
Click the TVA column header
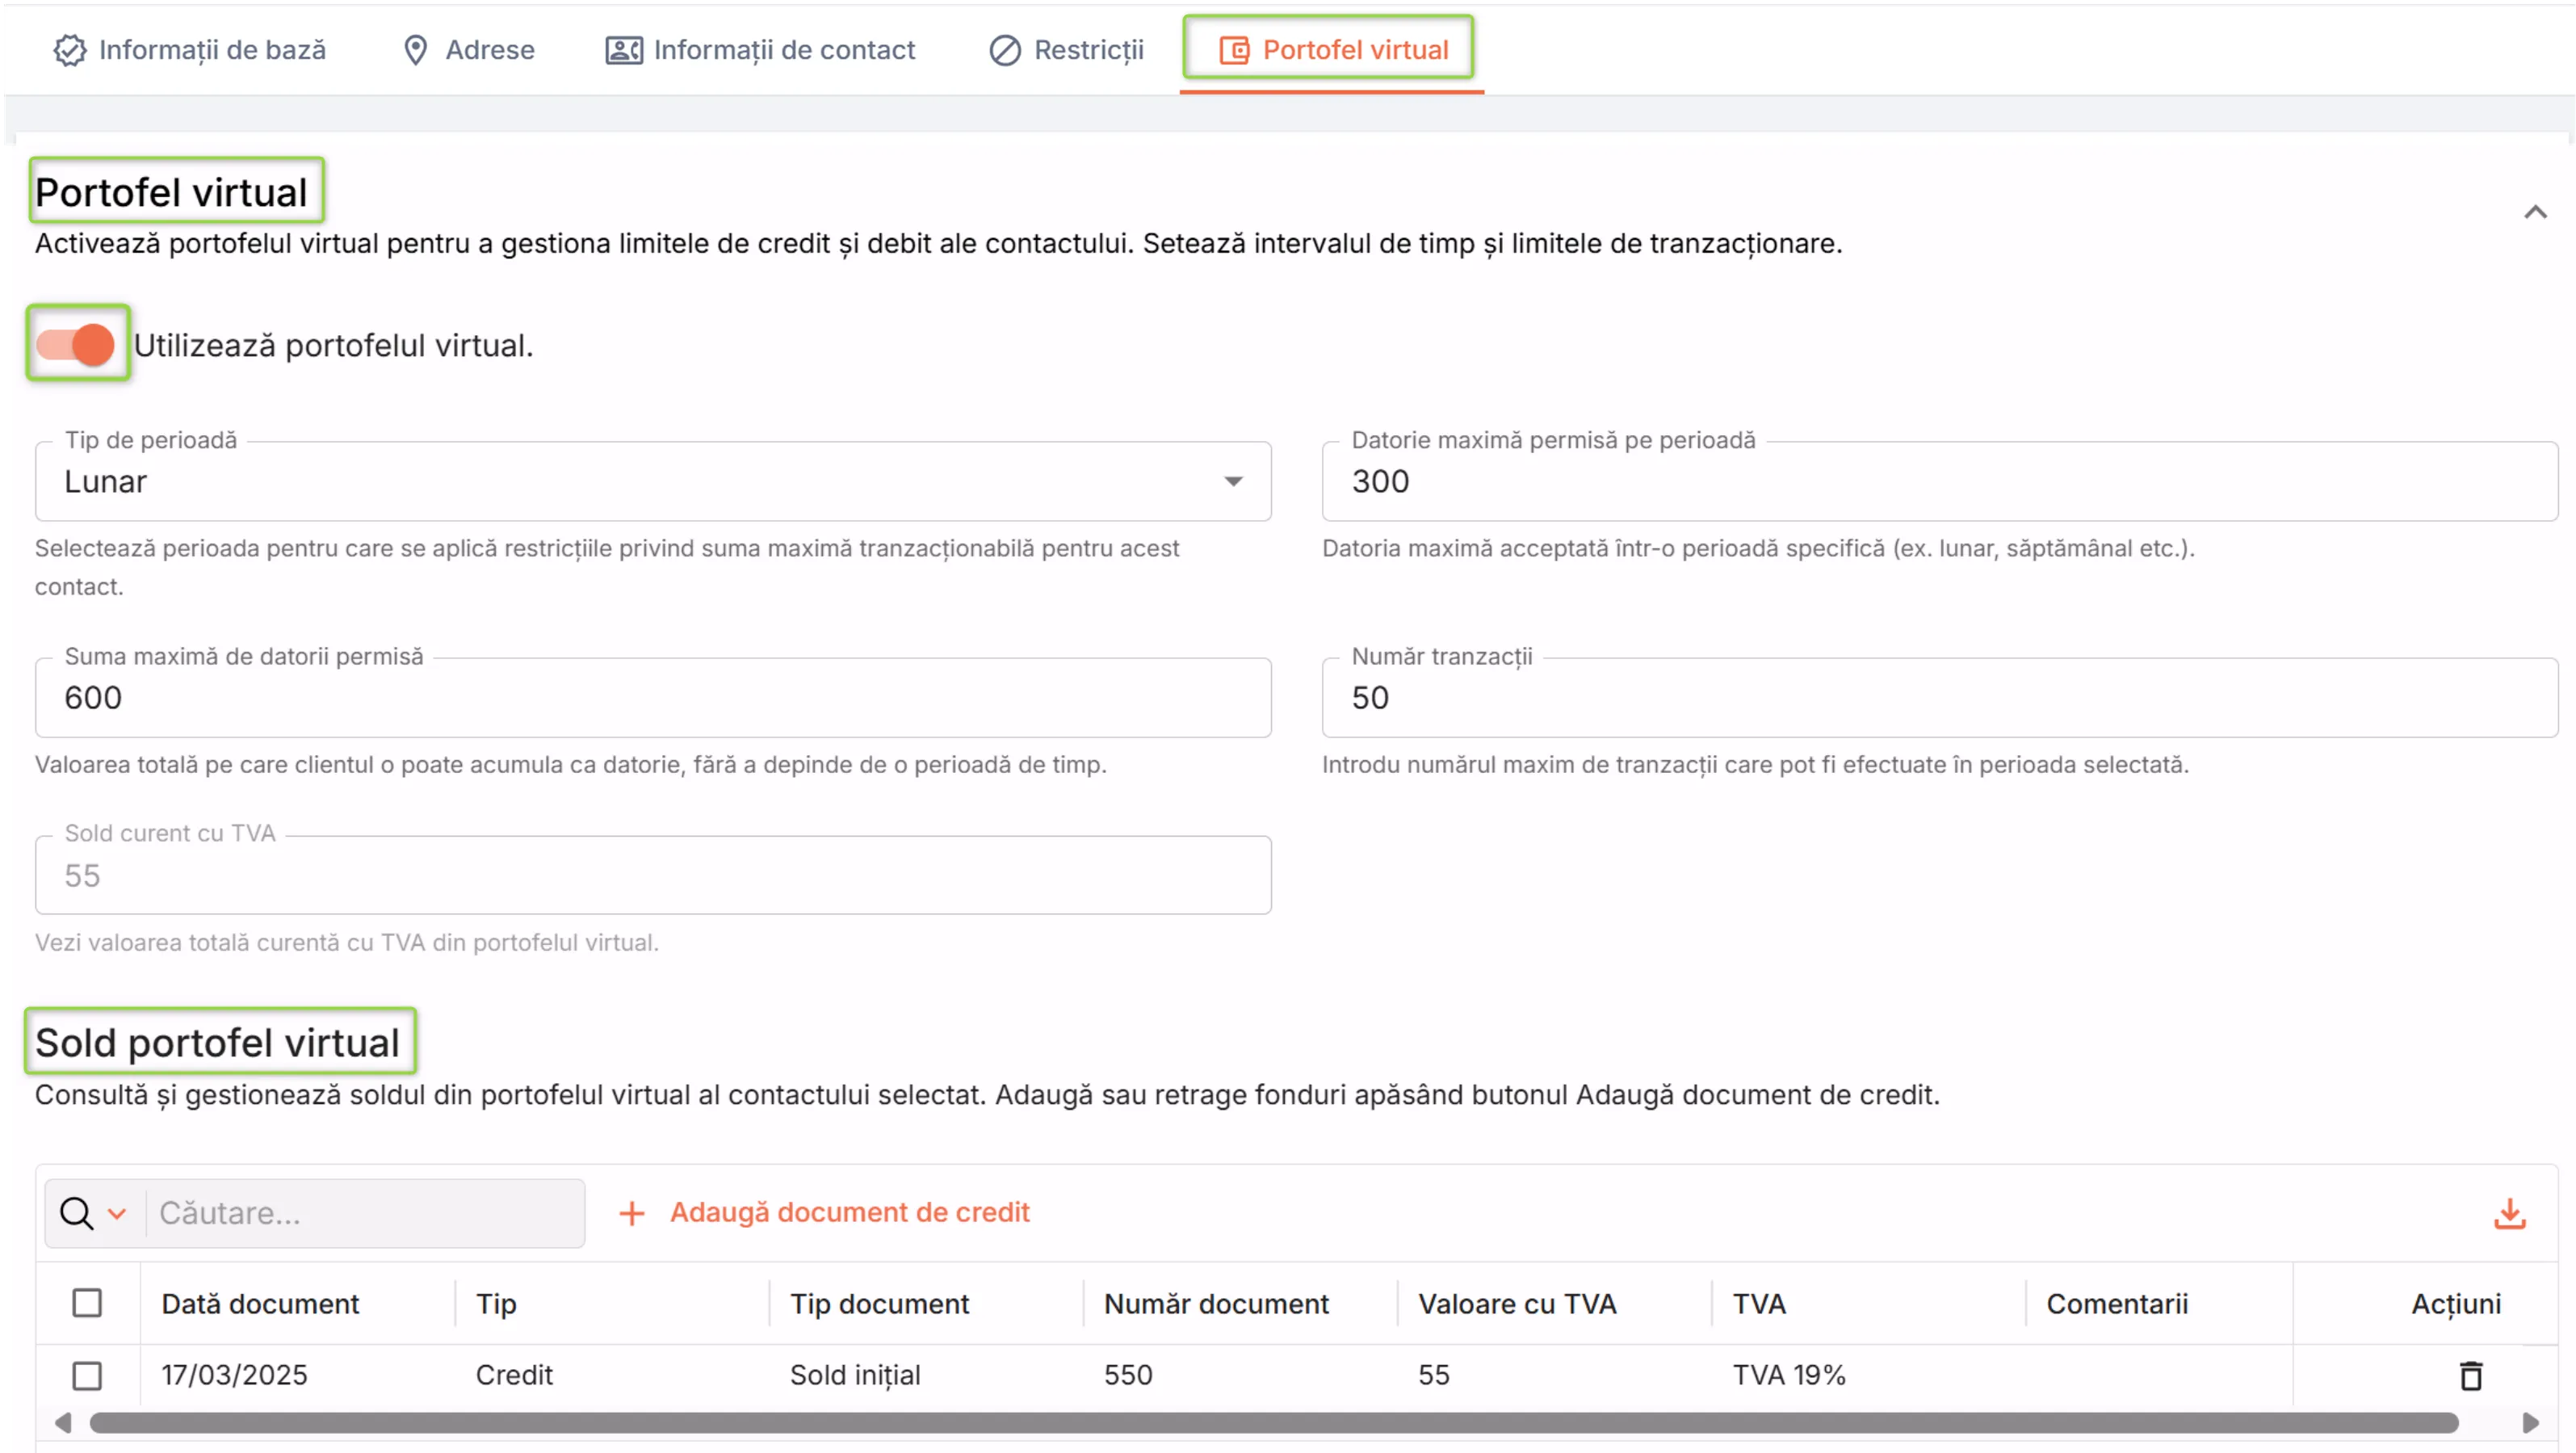click(x=1759, y=1304)
